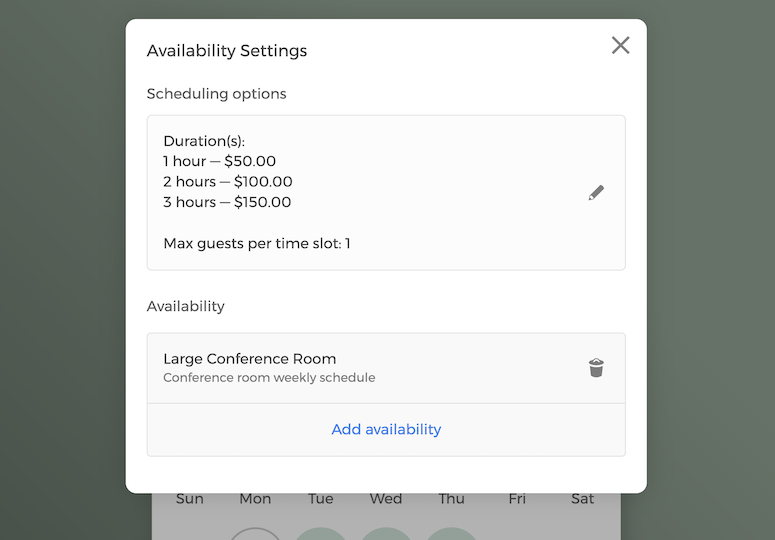Click the Conference room weekly schedule subtitle
The image size is (775, 540).
click(x=269, y=378)
